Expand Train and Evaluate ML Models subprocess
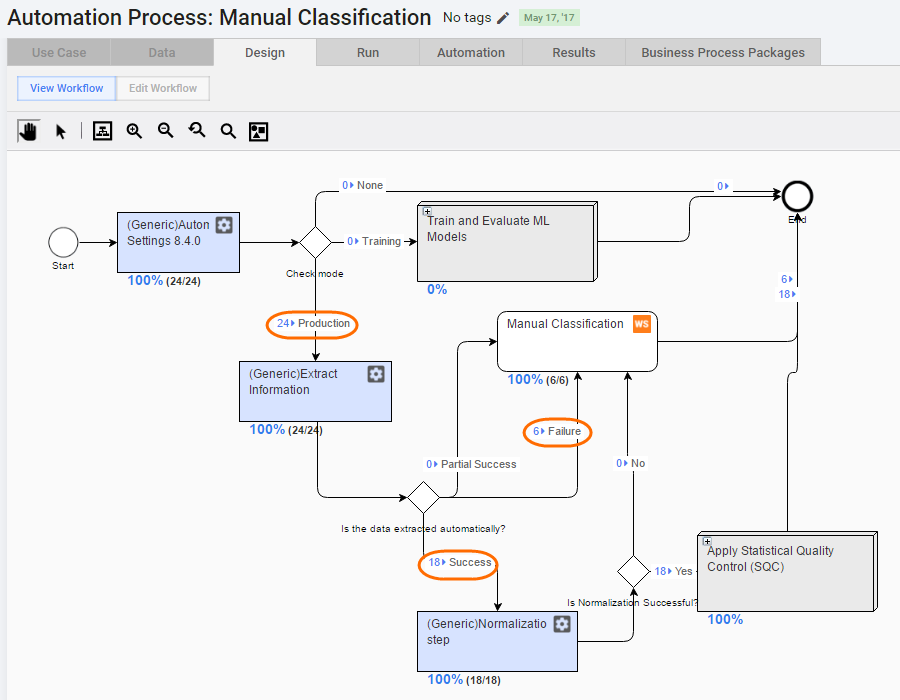 pyautogui.click(x=427, y=211)
